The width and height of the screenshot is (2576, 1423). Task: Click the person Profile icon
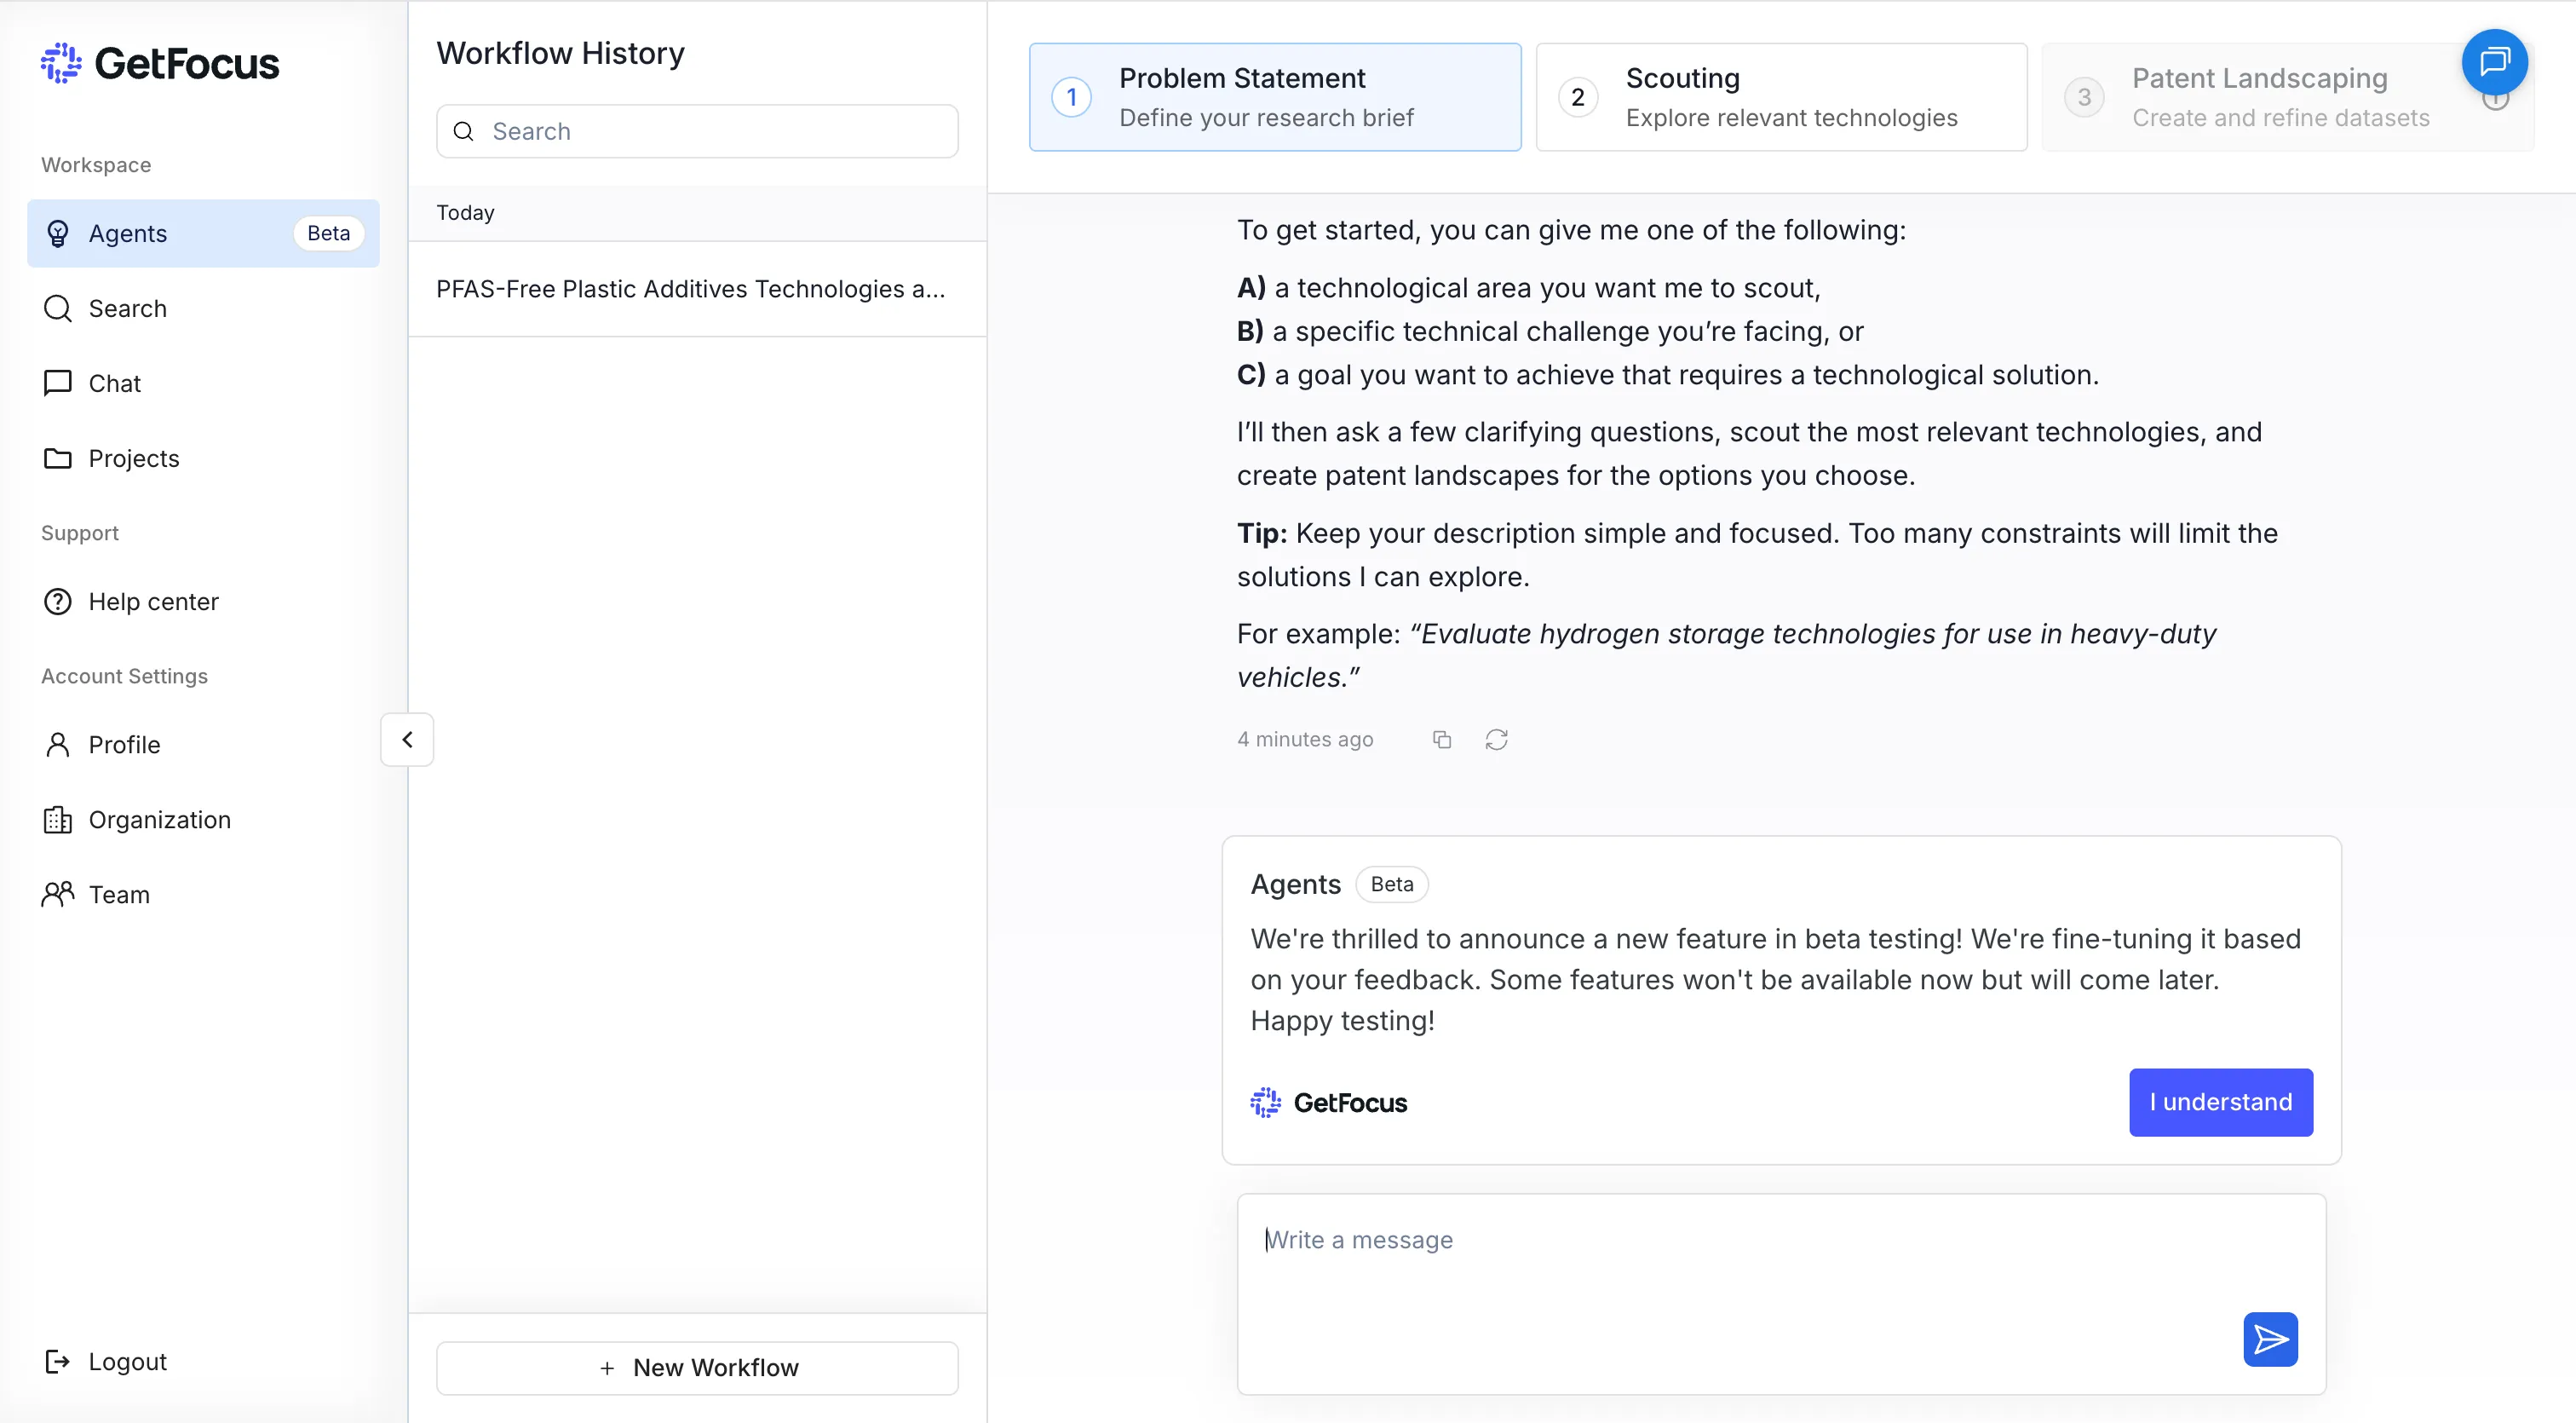58,744
